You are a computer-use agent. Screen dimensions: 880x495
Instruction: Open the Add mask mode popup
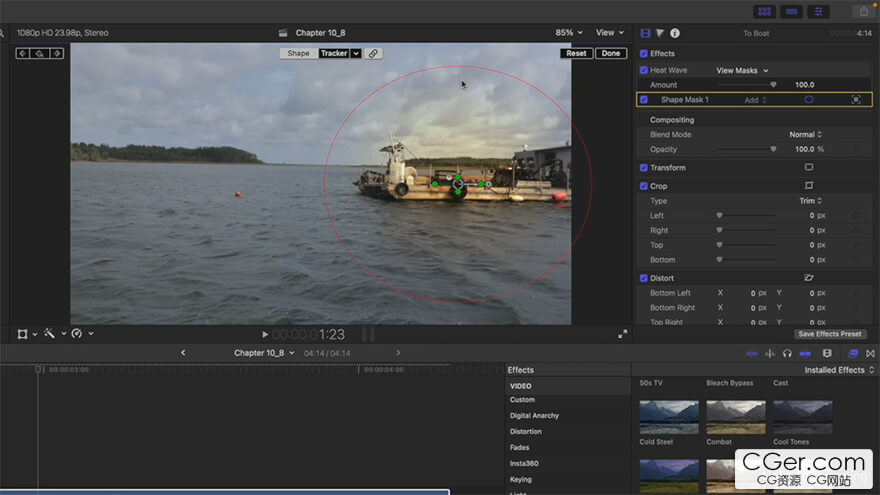(x=755, y=100)
